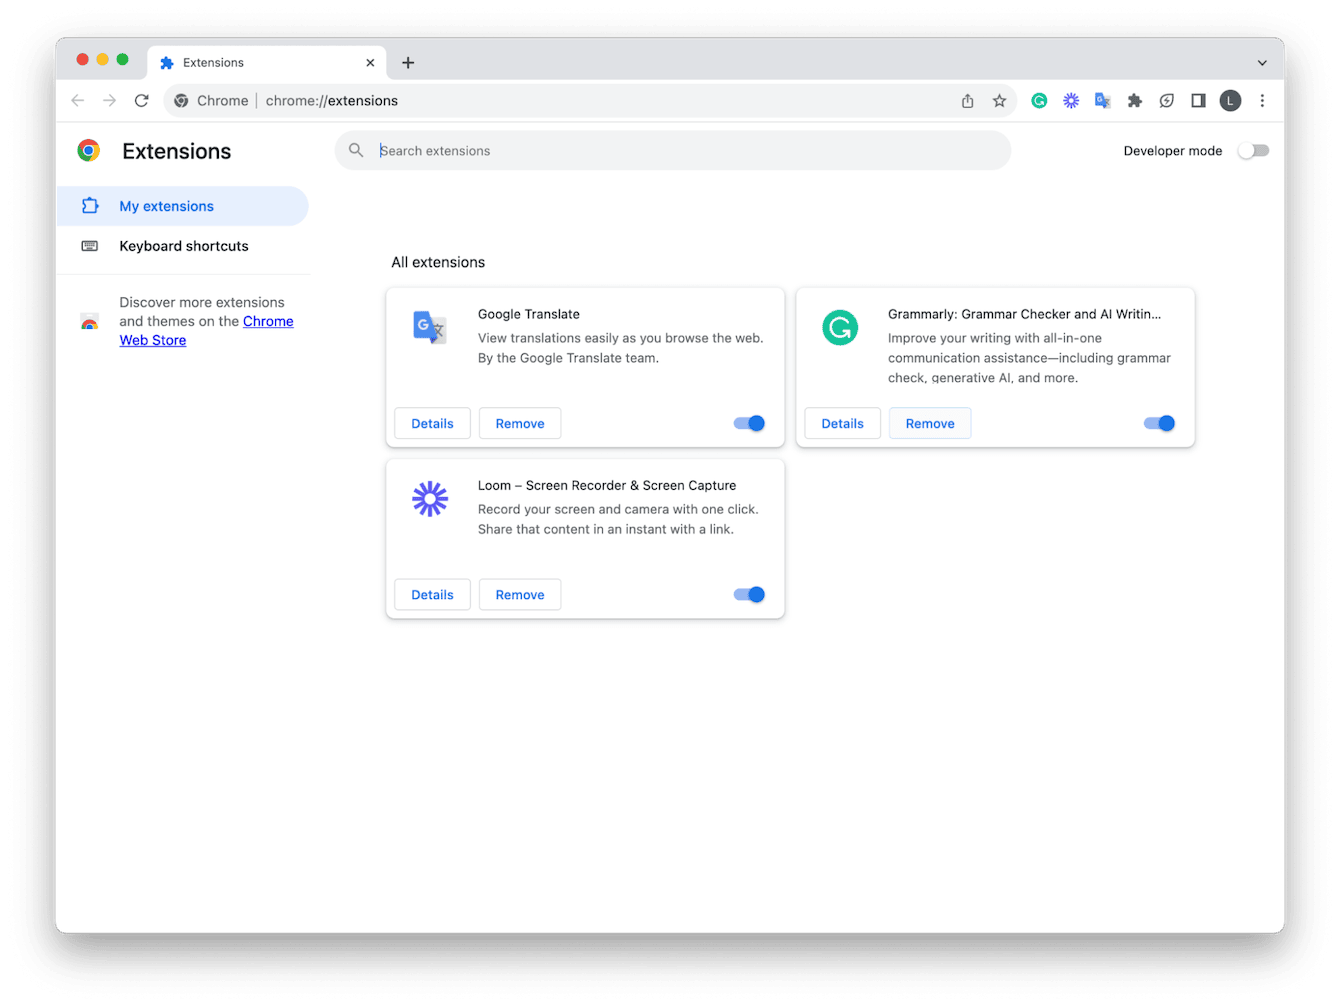Focus the Search extensions field
This screenshot has height=1007, width=1340.
tap(673, 151)
